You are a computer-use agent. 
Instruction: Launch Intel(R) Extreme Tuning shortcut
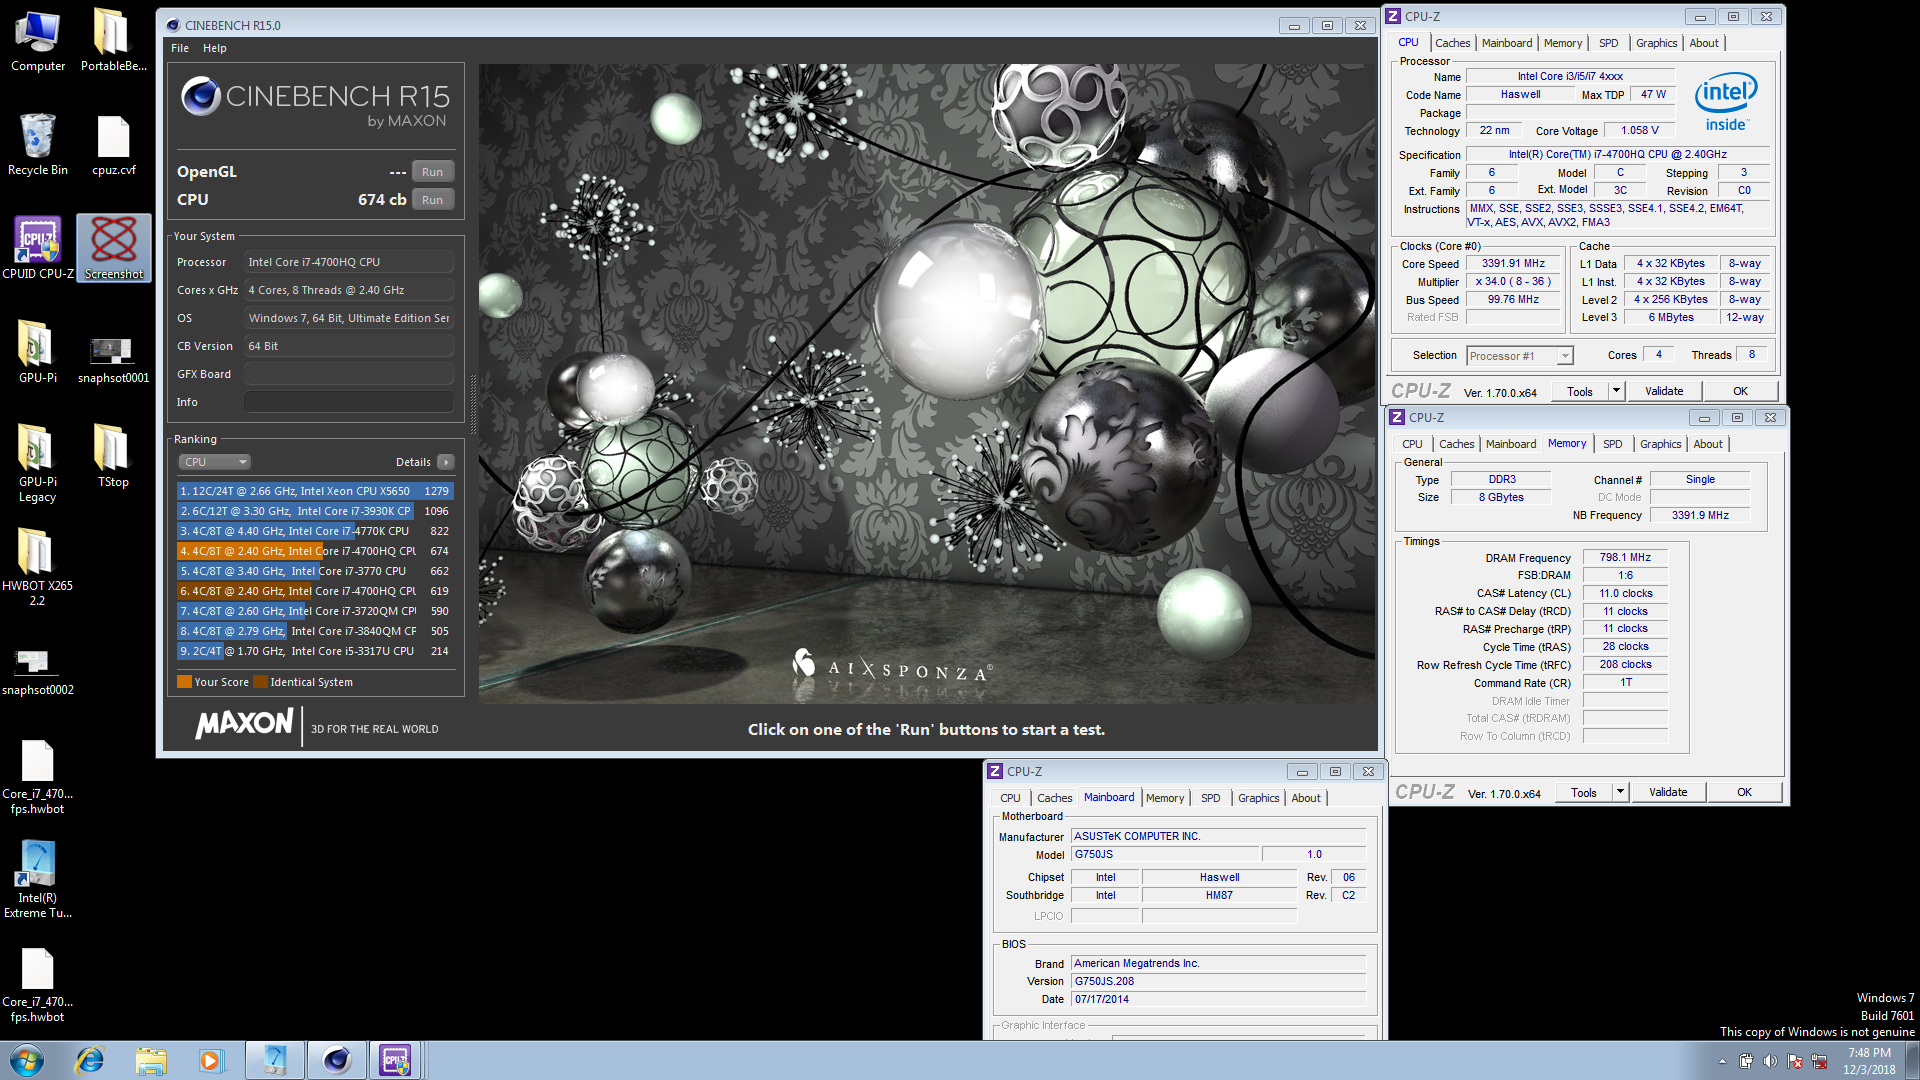click(38, 880)
